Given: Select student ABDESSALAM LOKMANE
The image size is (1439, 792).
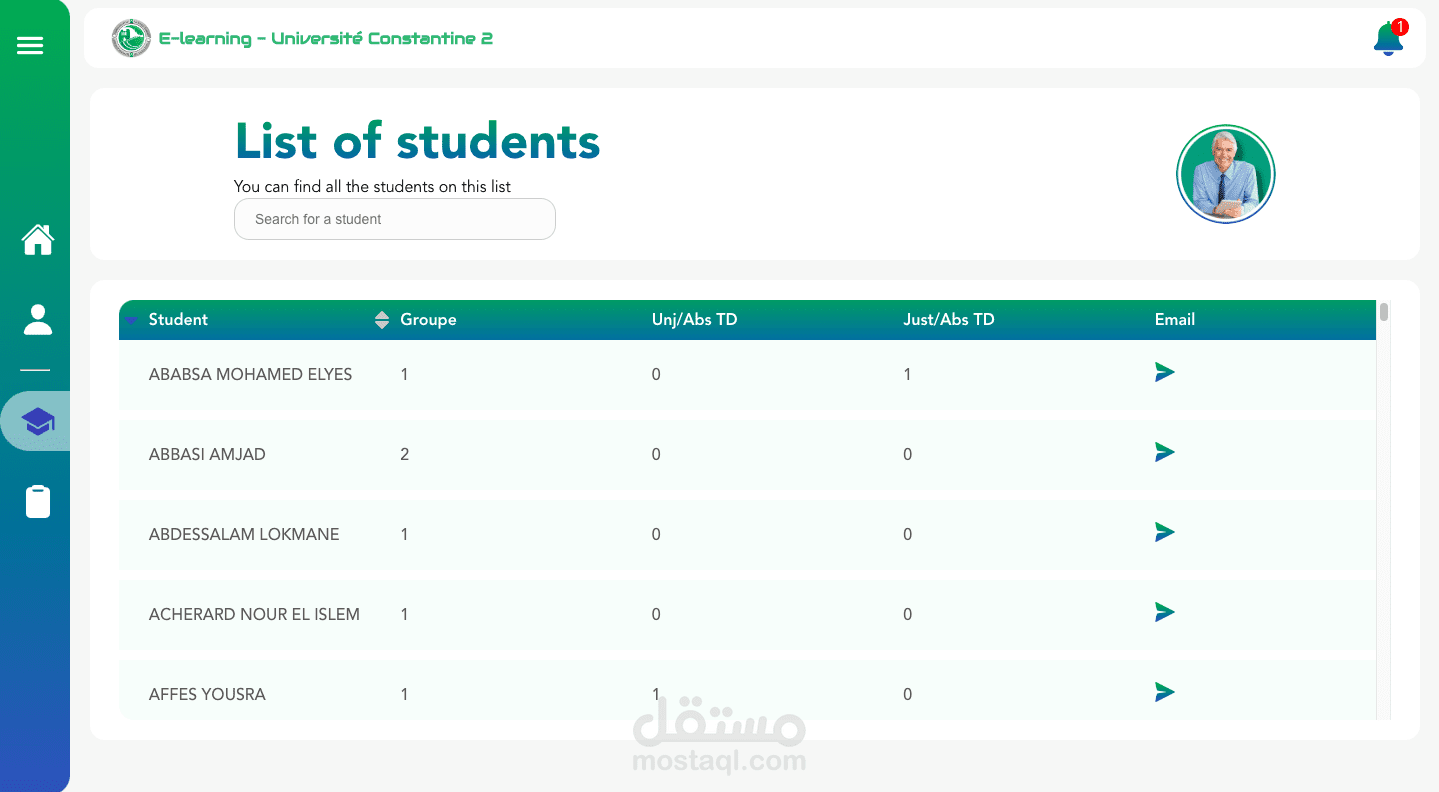Looking at the screenshot, I should 244,535.
